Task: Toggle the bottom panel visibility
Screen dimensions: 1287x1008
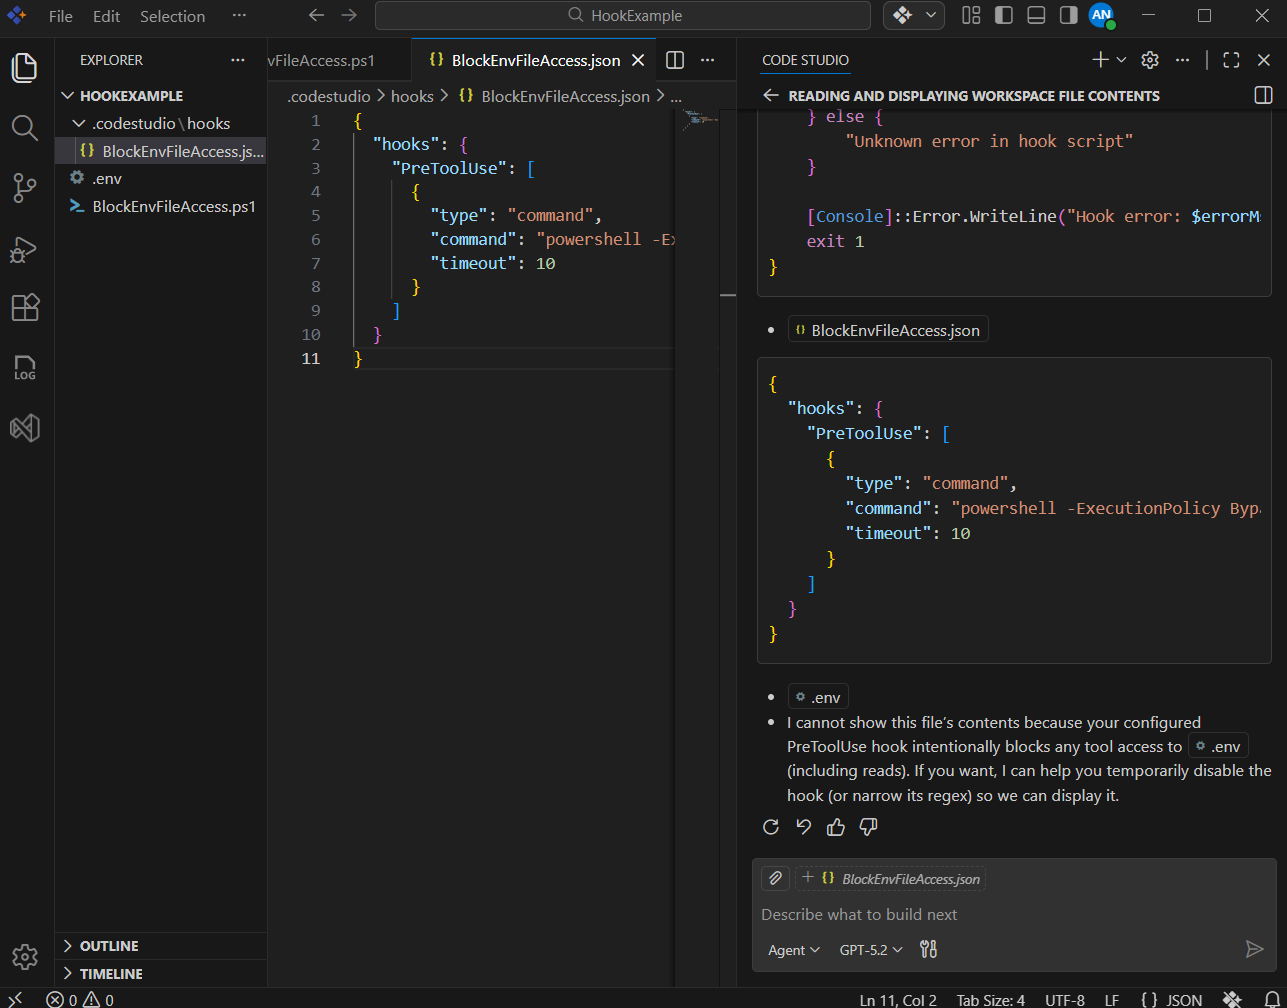Action: 1036,15
